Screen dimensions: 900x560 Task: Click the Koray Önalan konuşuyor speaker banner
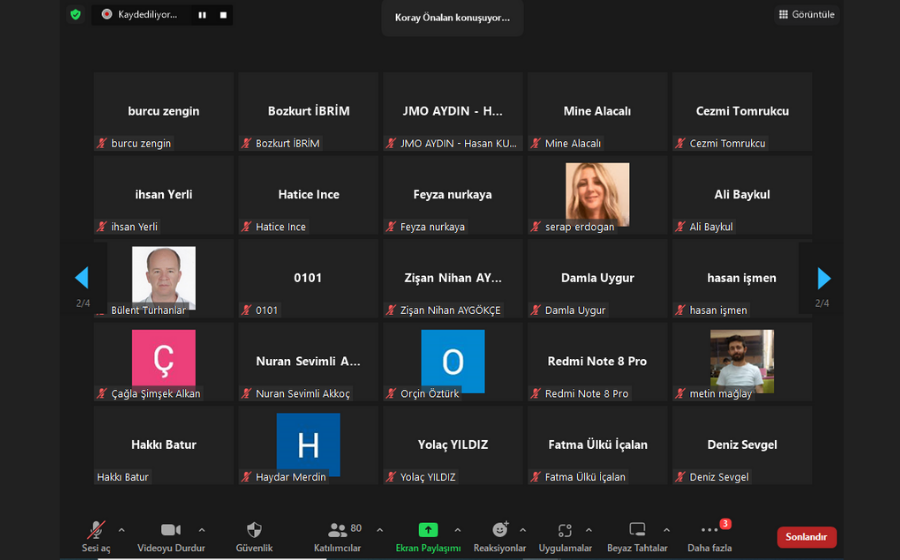452,18
